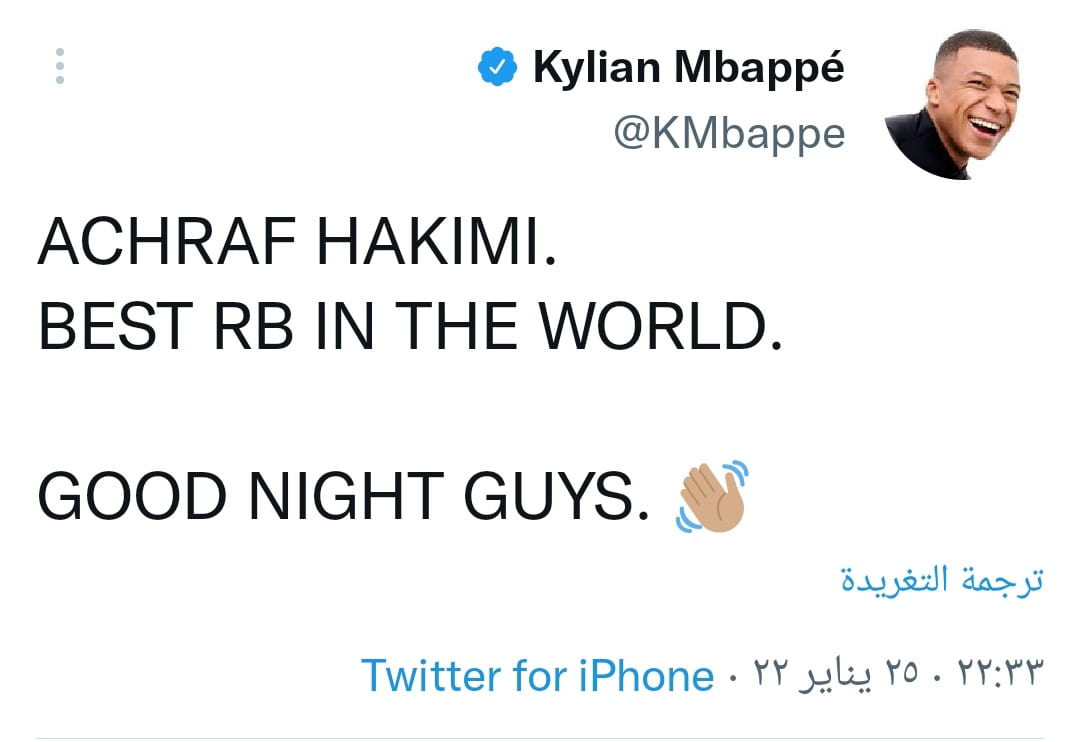Screen dimensions: 1080x742
Task: Click the blue verified badge
Action: [x=497, y=69]
